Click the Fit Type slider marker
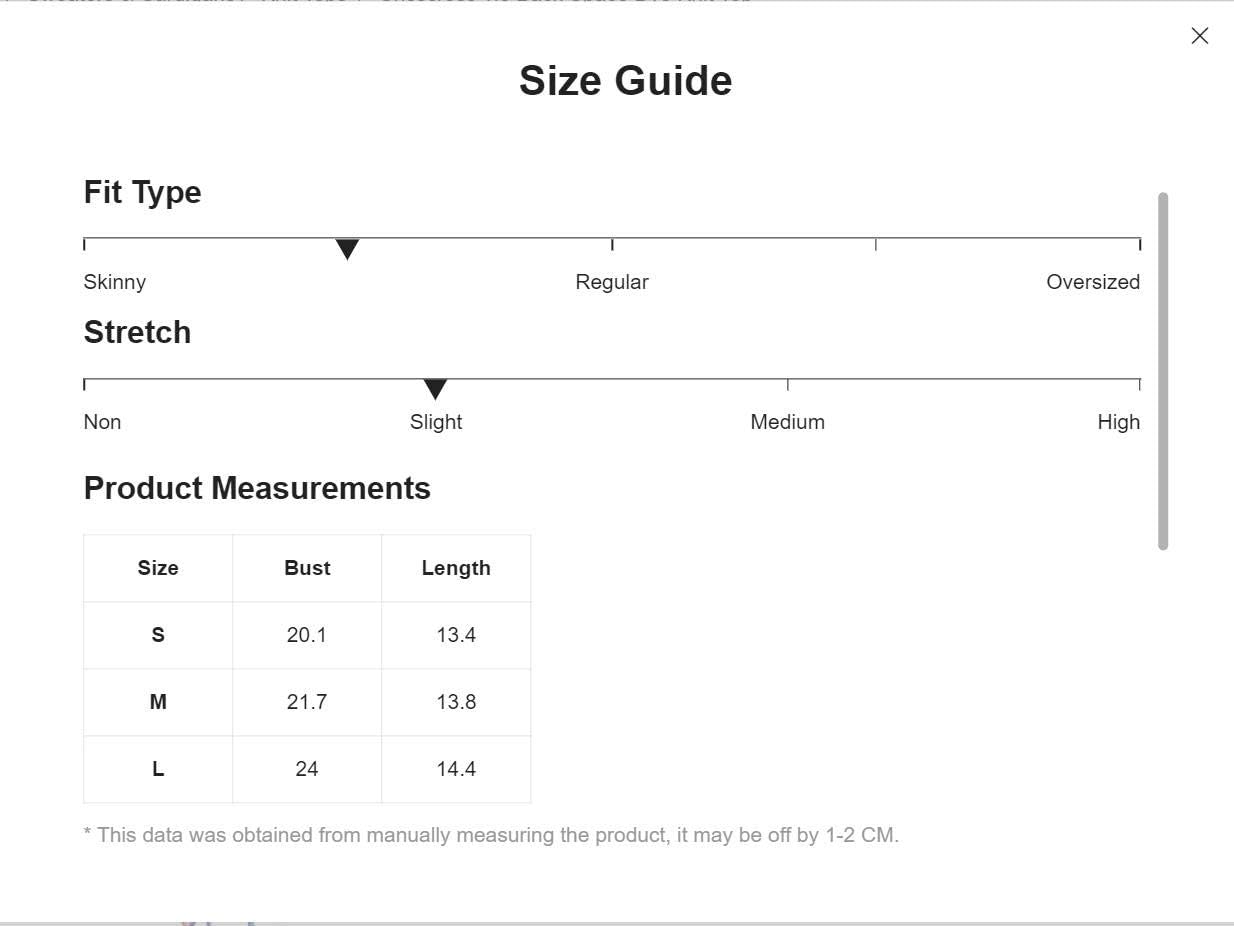Screen dimensions: 1234x926 (347, 249)
